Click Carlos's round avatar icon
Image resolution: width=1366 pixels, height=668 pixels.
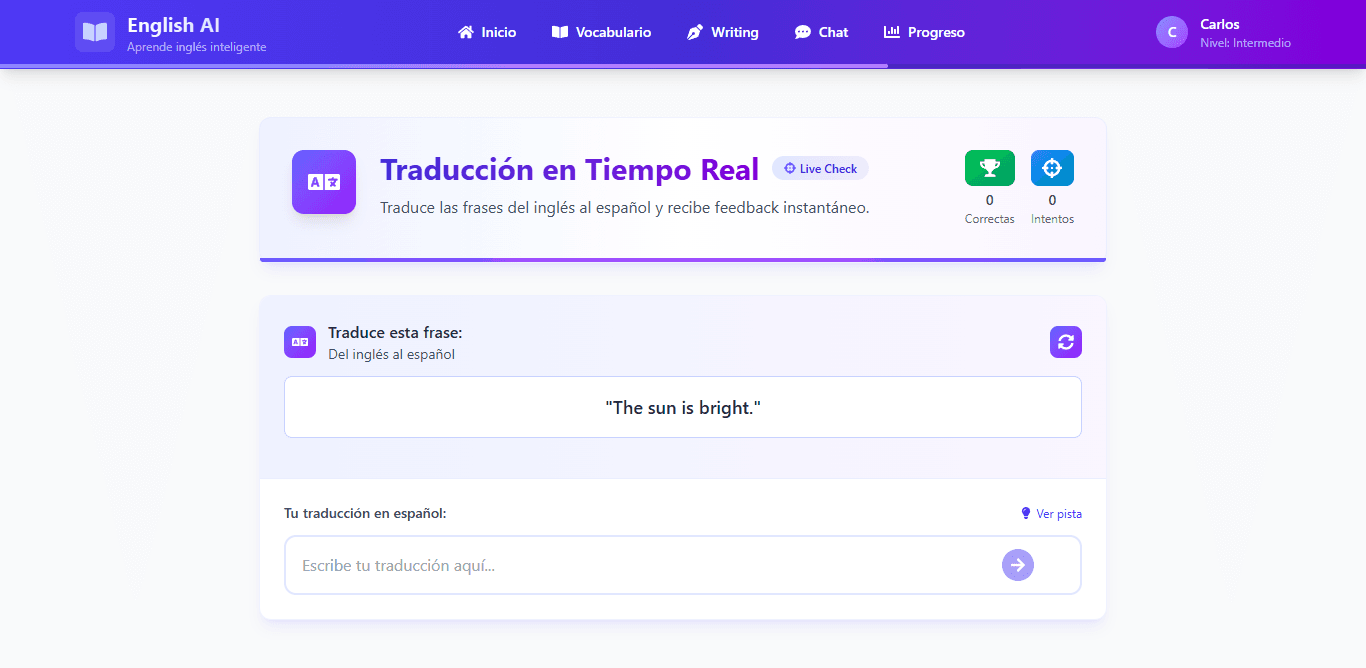pos(1171,32)
